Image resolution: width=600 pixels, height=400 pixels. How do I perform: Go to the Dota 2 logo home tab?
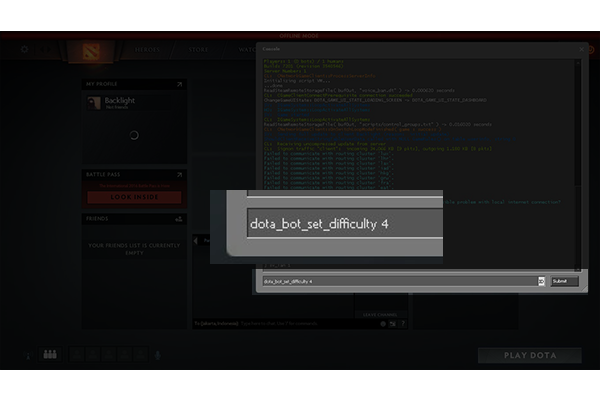coord(91,52)
